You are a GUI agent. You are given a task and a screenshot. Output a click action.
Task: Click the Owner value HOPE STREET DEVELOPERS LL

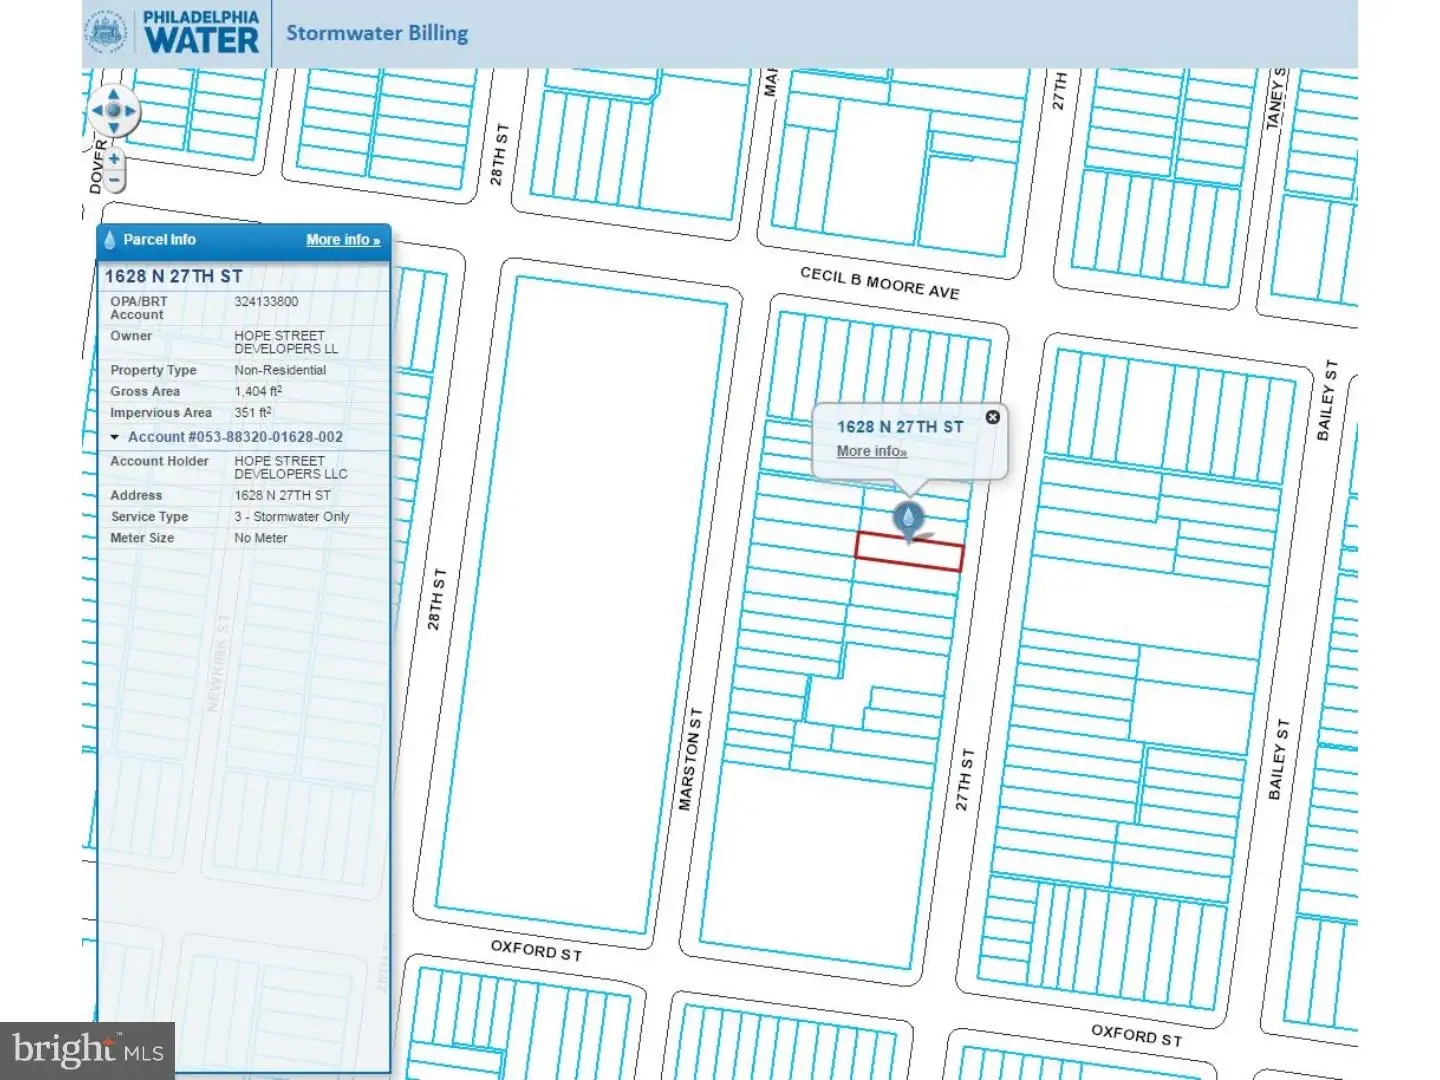pos(286,342)
